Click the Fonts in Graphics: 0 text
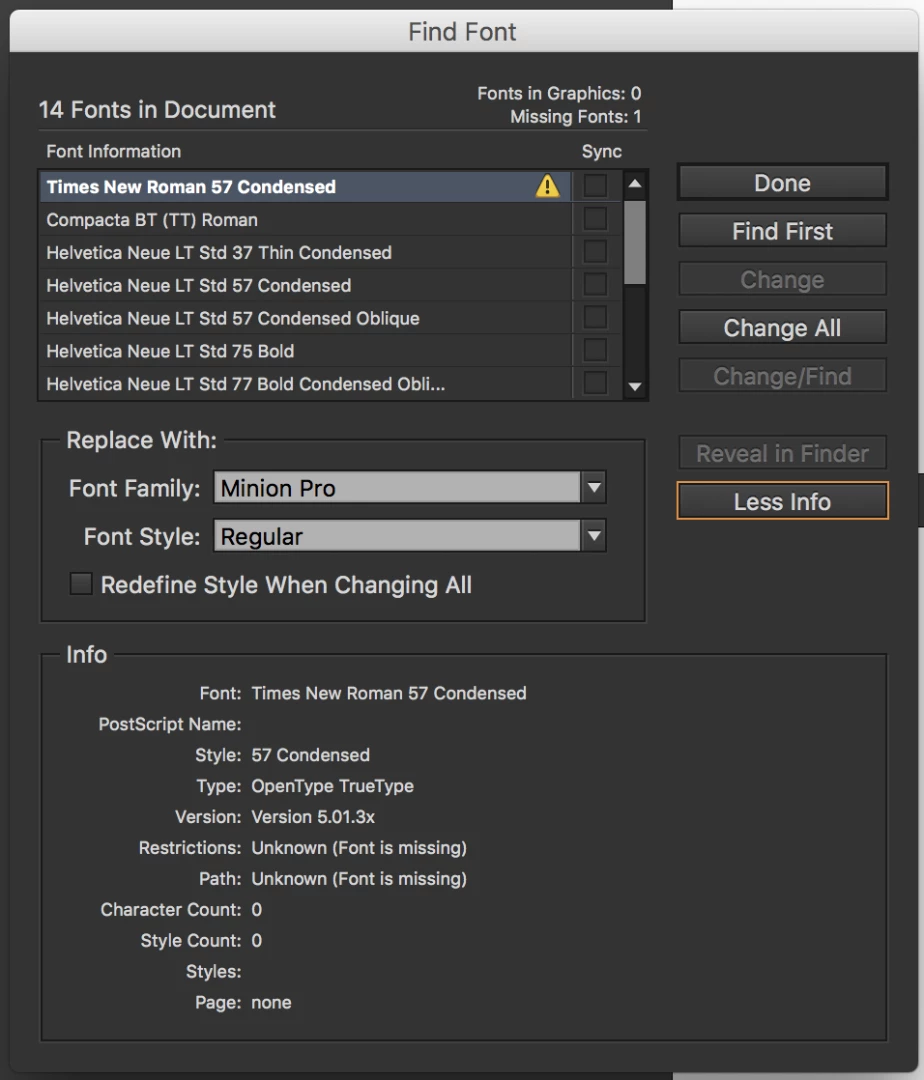Image resolution: width=924 pixels, height=1080 pixels. (559, 93)
